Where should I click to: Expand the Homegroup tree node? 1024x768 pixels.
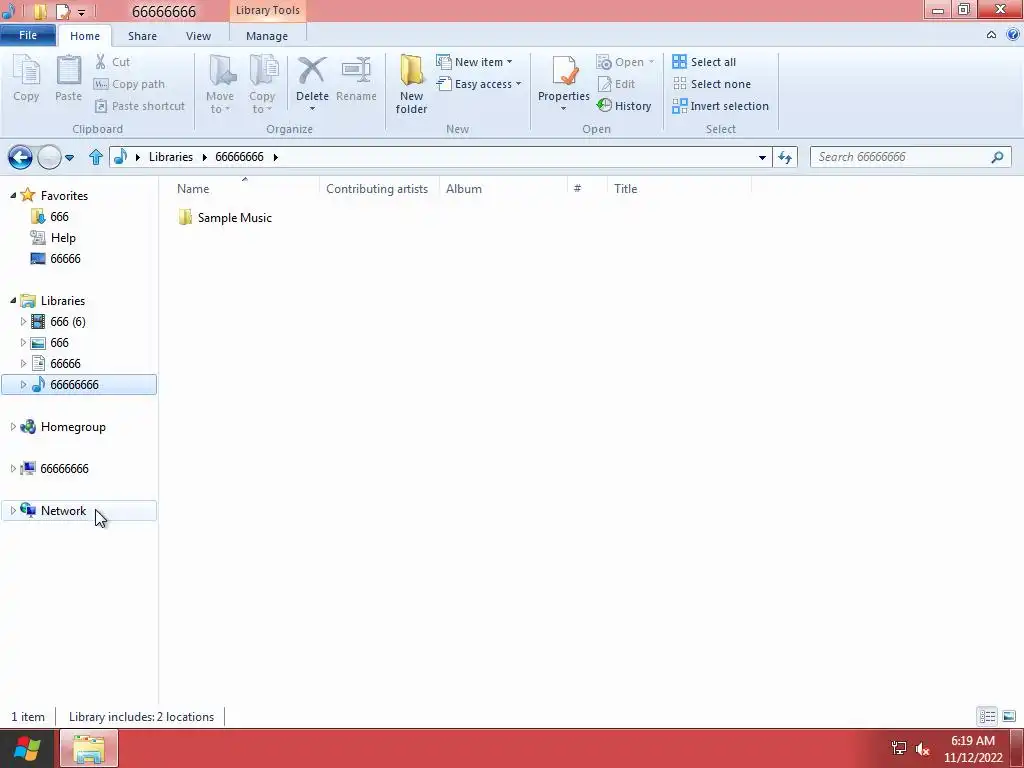point(13,427)
